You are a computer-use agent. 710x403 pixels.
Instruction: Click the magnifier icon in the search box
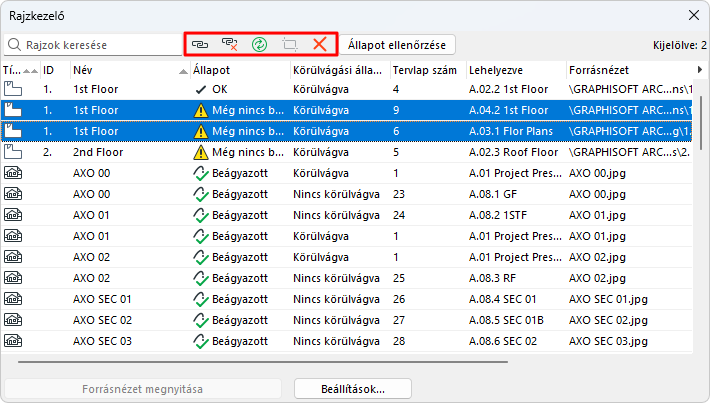[14, 45]
